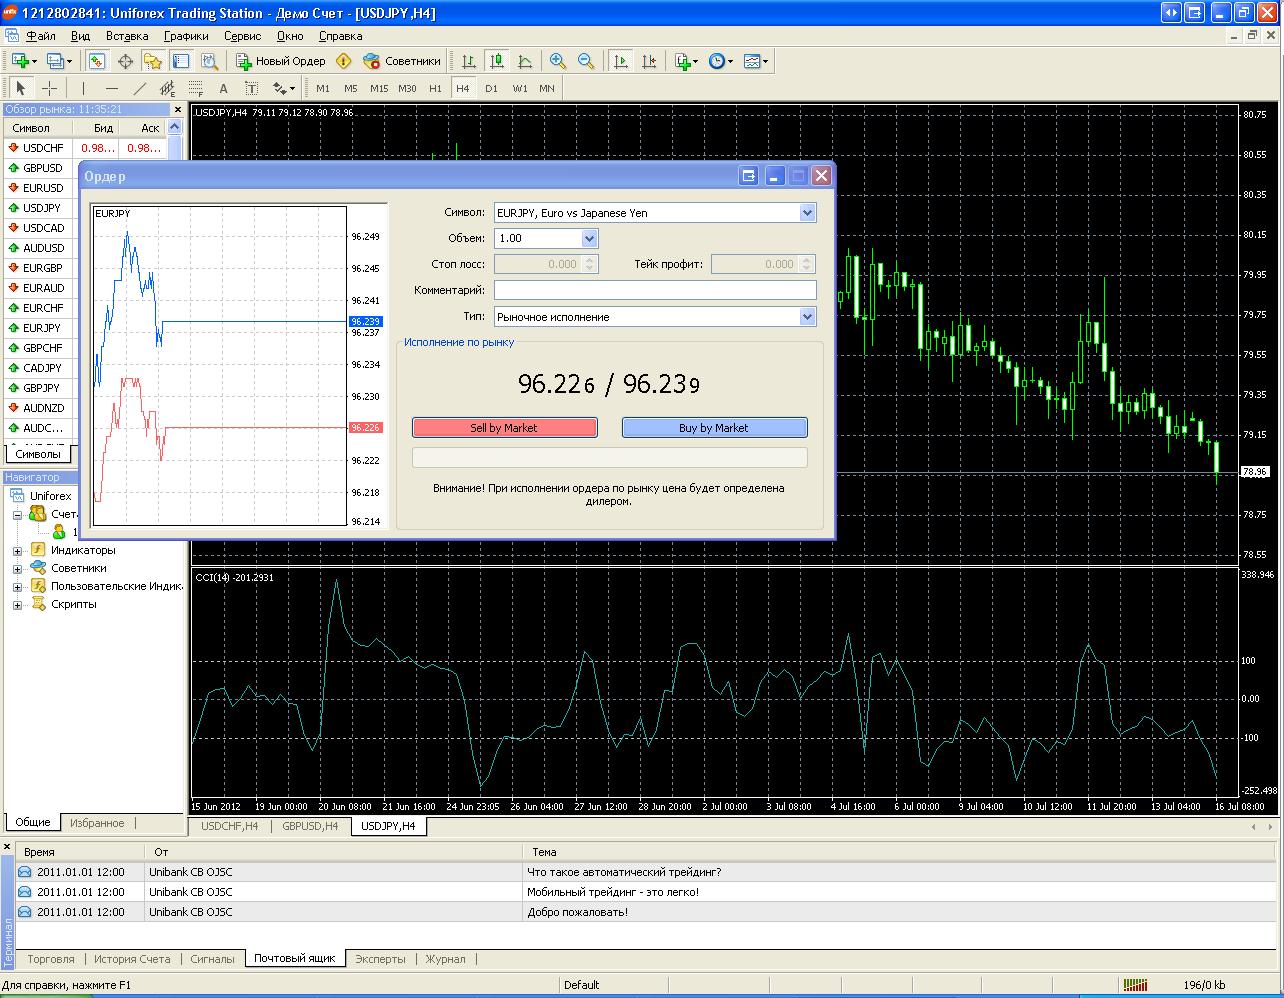Open the Журнал terminal tab
The height and width of the screenshot is (998, 1284).
click(445, 959)
